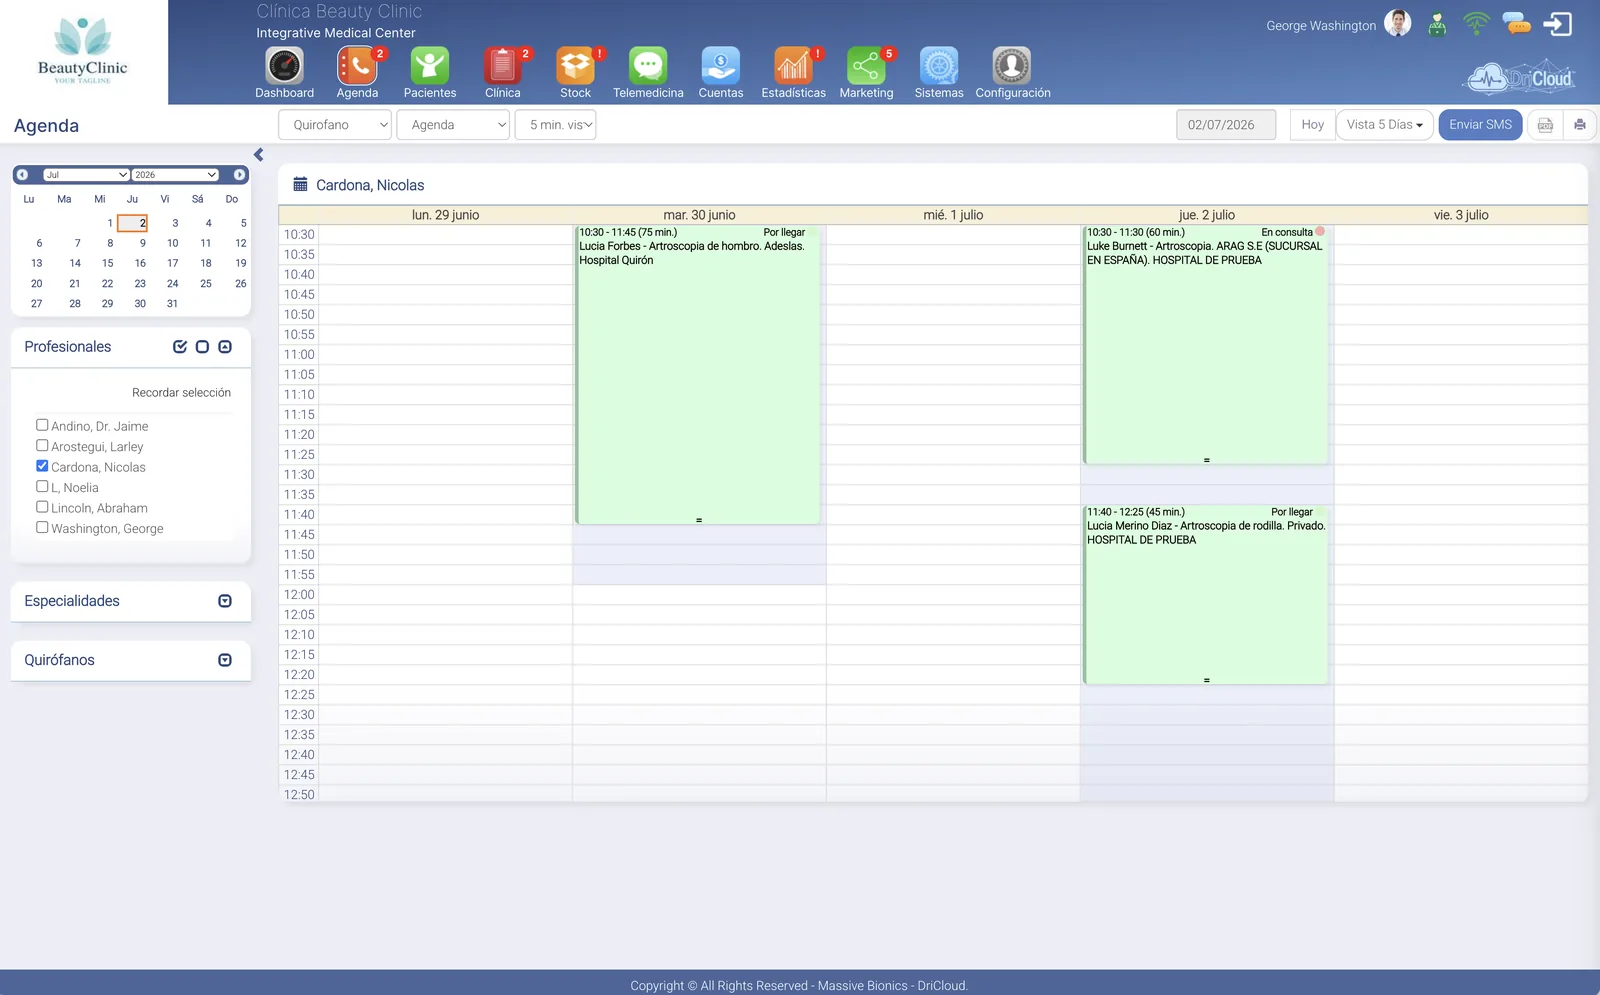This screenshot has height=995, width=1600.
Task: Collapse the Profesionales panel
Action: coord(225,347)
